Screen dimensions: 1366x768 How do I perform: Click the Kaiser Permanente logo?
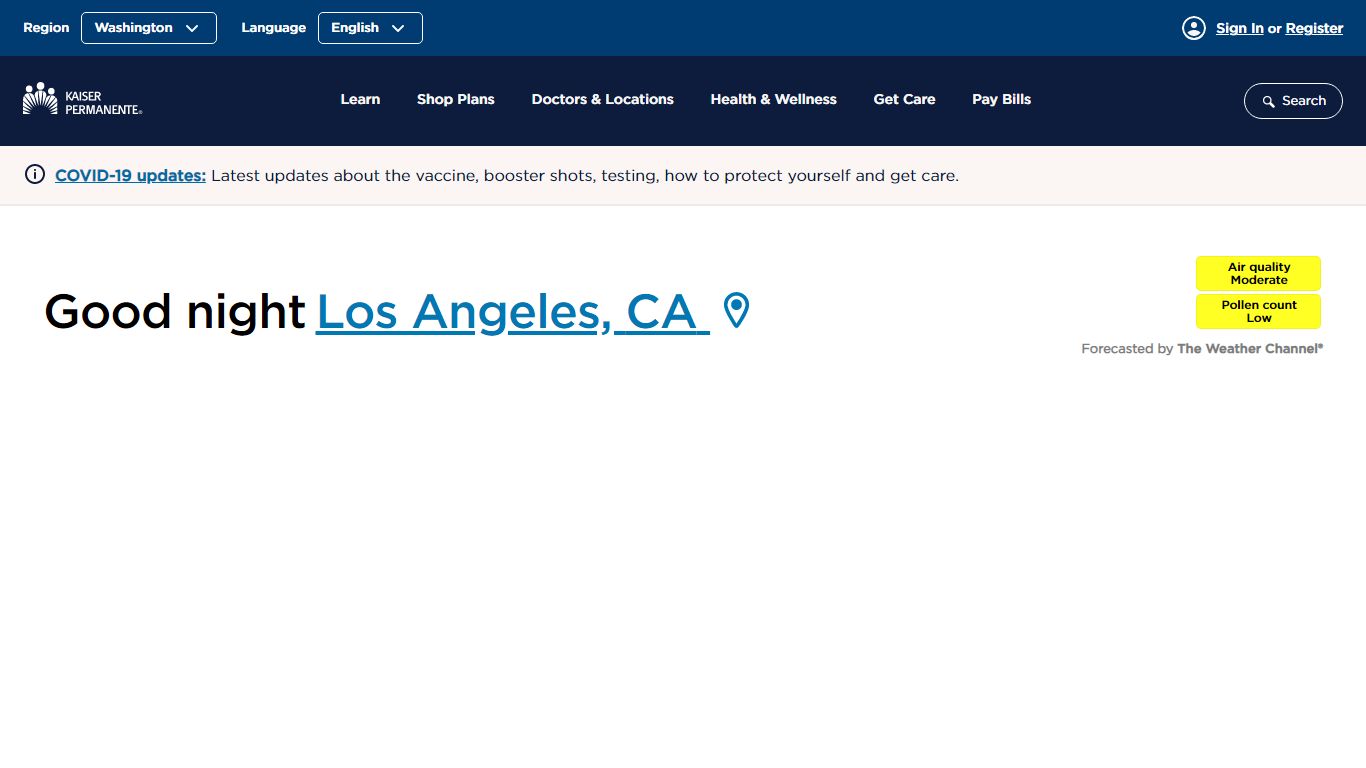(82, 100)
